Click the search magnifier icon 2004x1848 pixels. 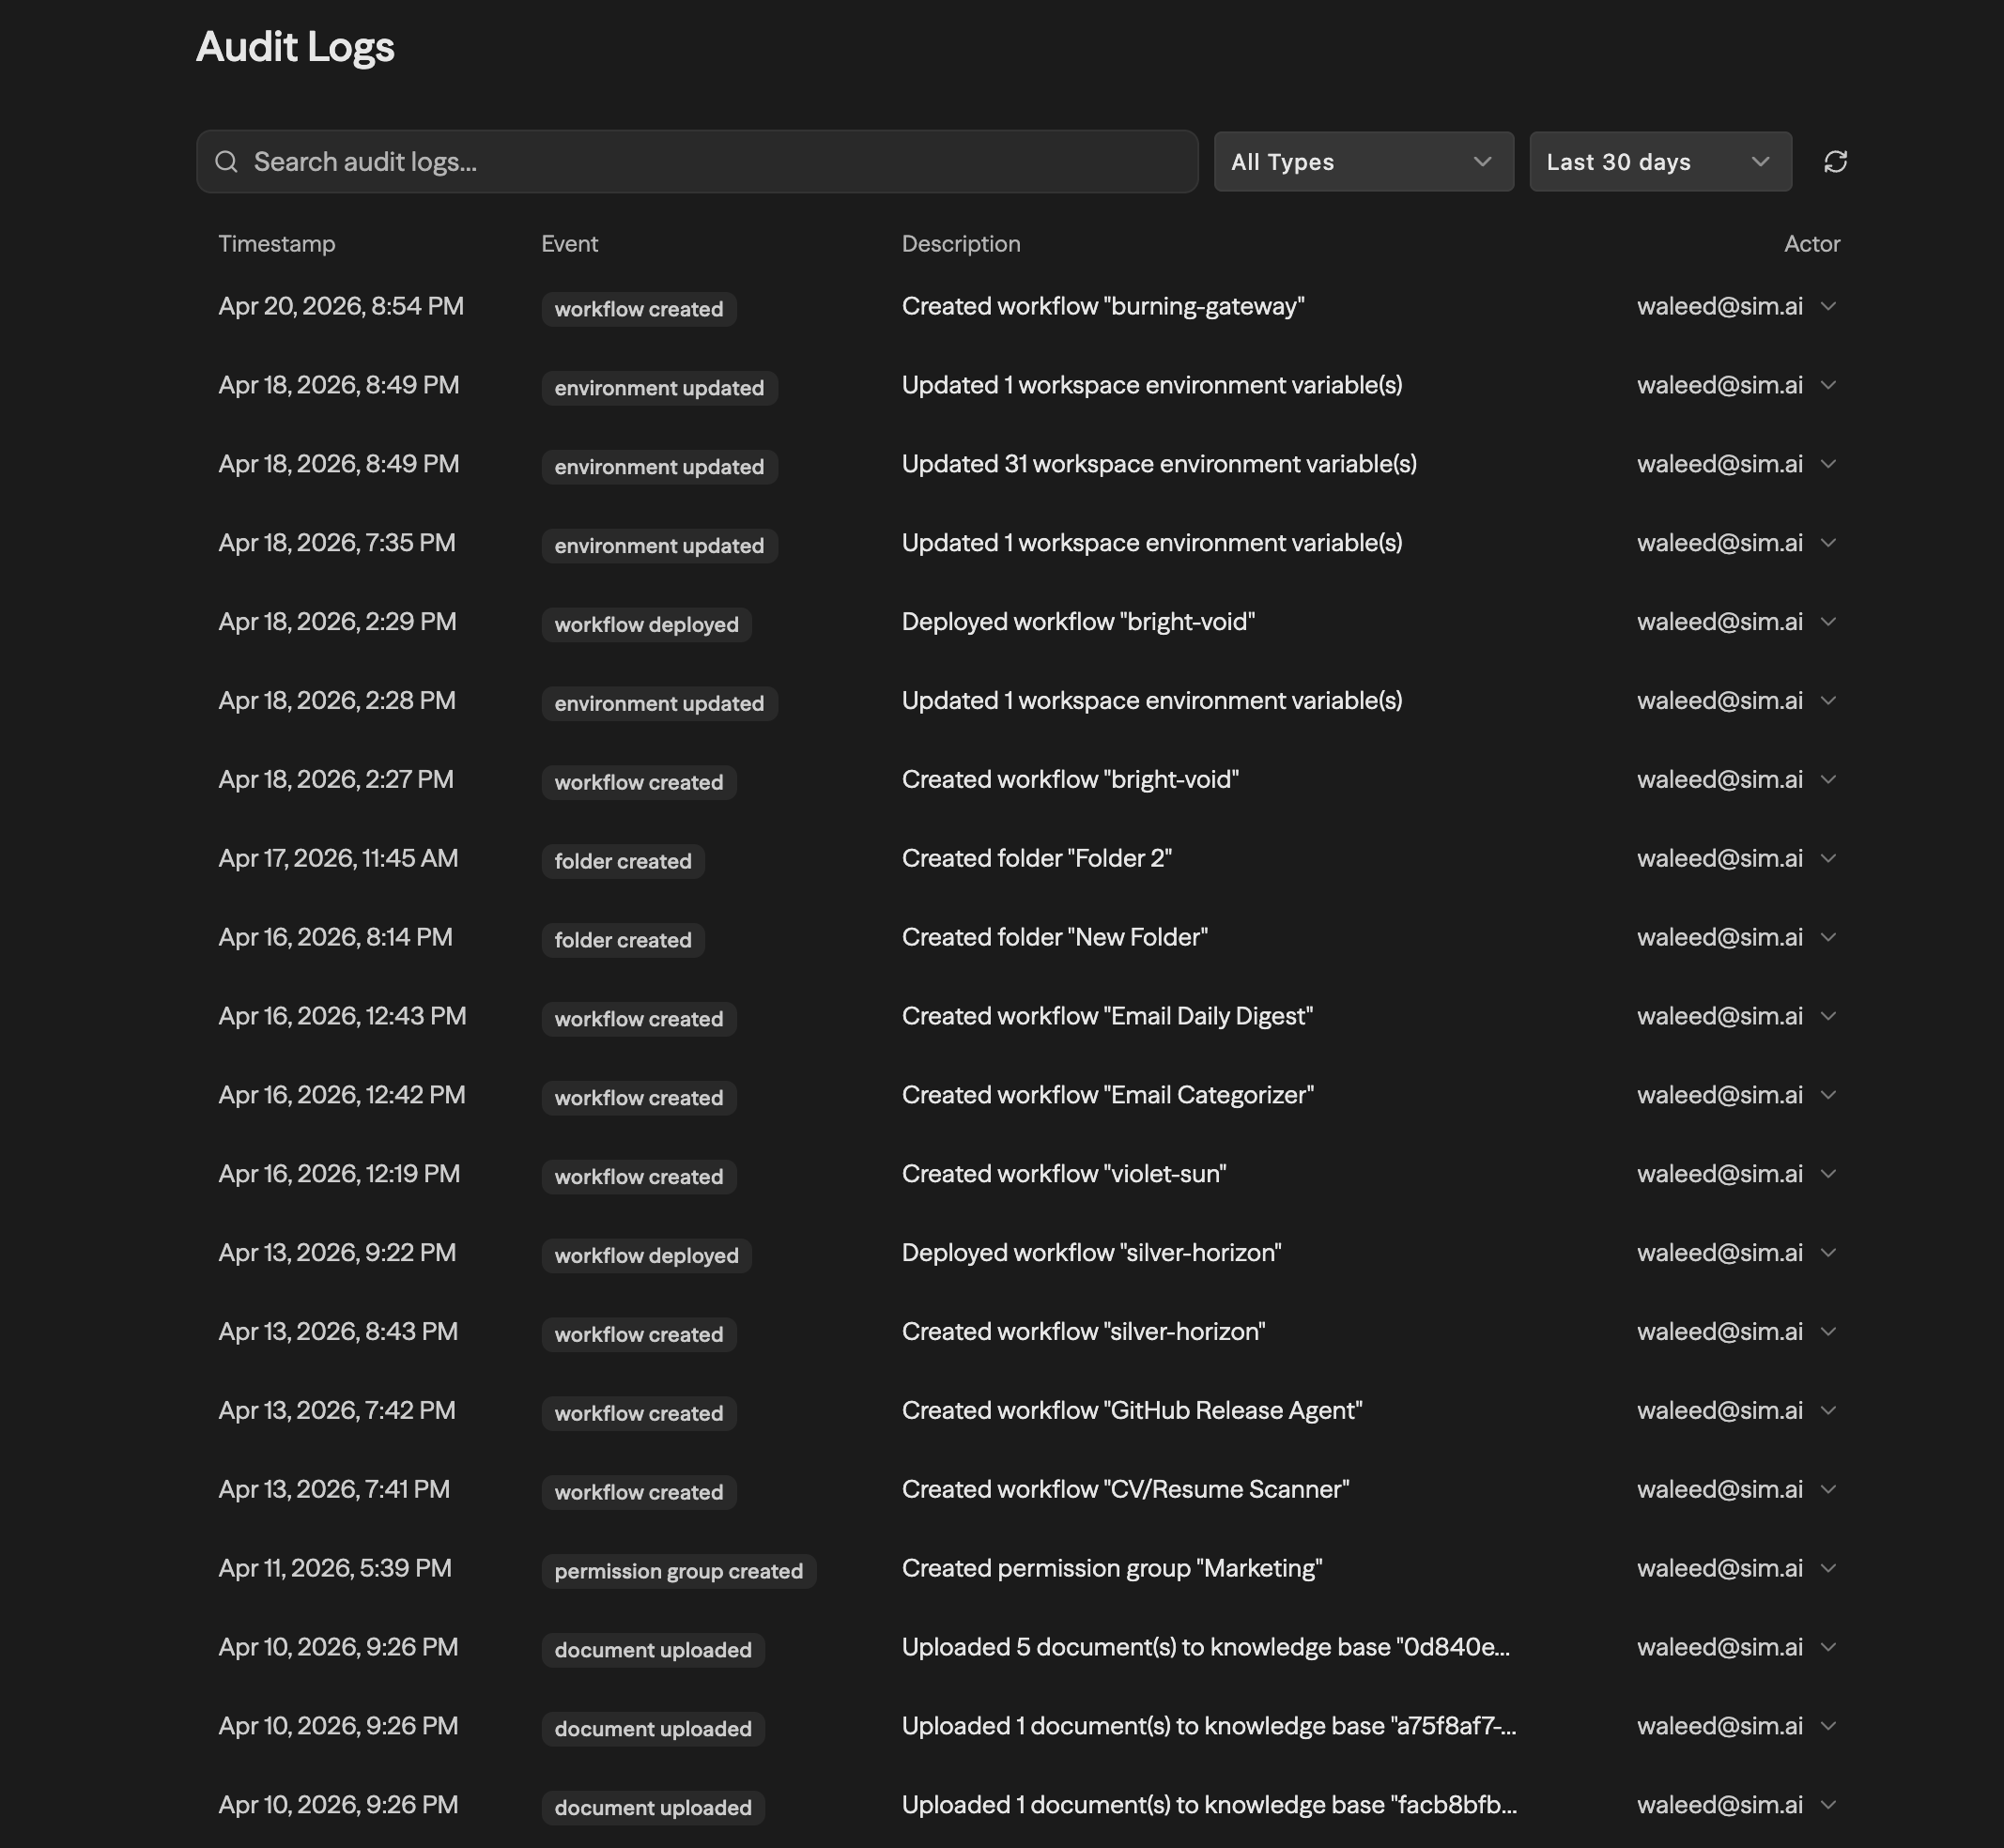click(227, 161)
